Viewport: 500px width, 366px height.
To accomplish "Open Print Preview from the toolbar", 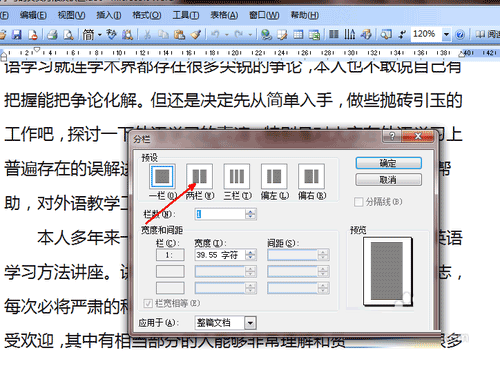I will [68, 34].
